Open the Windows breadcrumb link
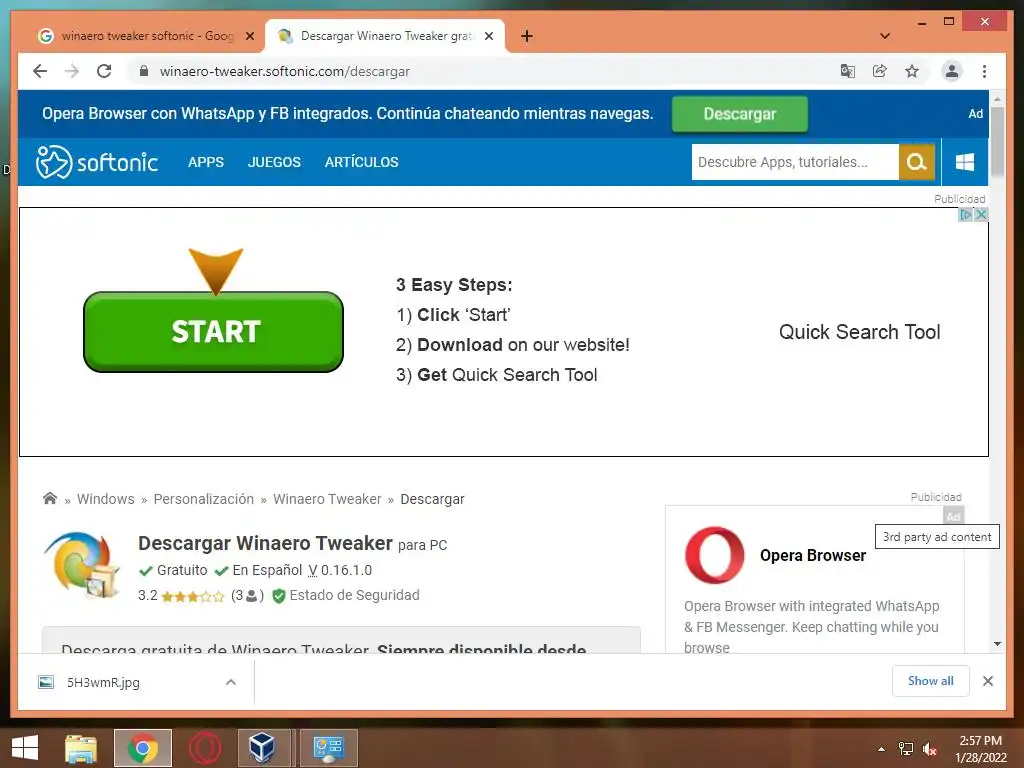 pyautogui.click(x=106, y=499)
